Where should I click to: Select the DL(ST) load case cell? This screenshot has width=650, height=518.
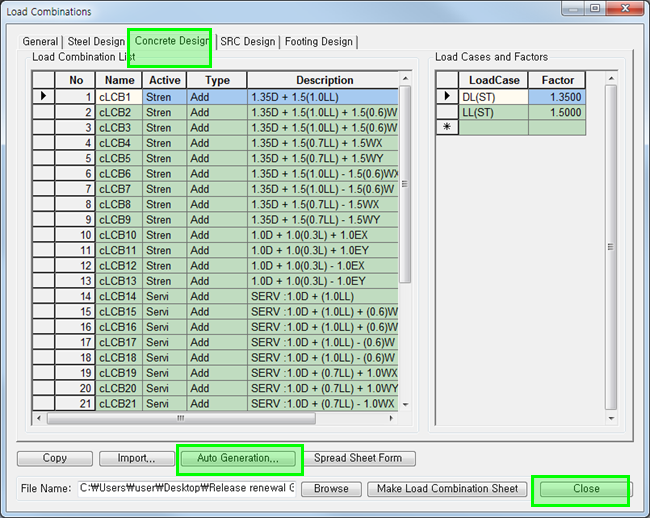493,97
